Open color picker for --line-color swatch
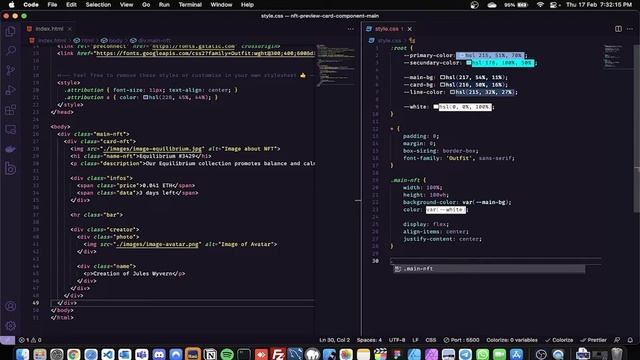The height and width of the screenshot is (360, 640). (x=452, y=92)
